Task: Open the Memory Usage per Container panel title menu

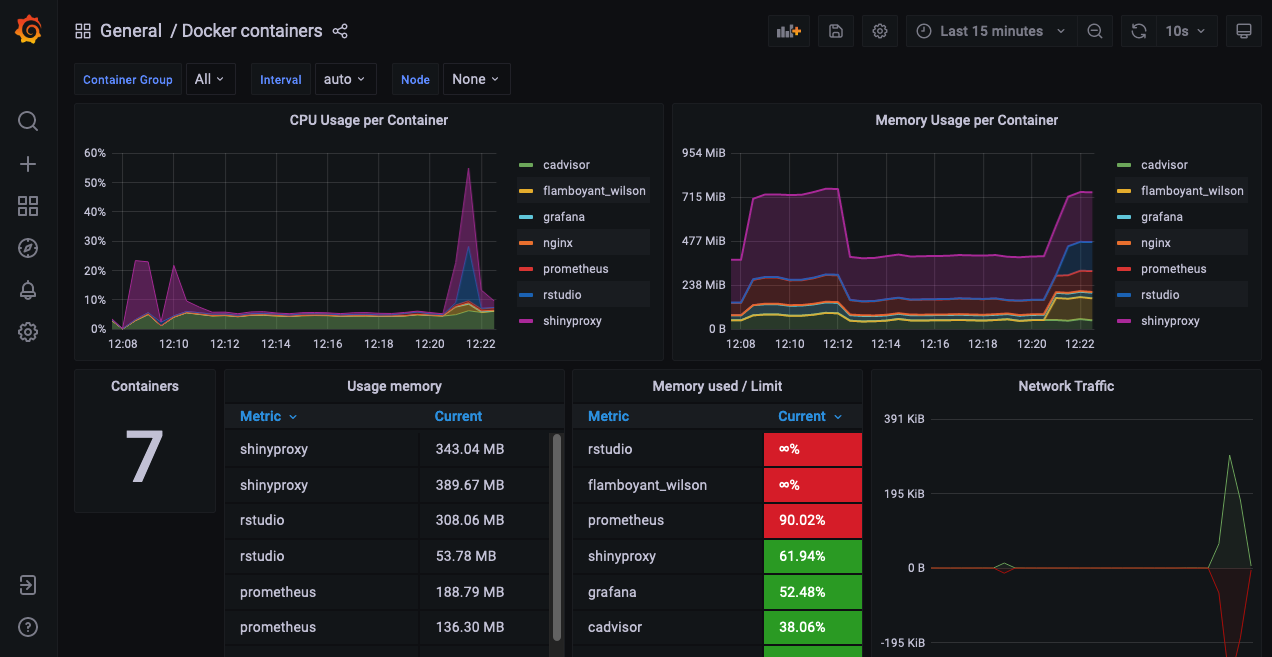Action: pos(967,120)
